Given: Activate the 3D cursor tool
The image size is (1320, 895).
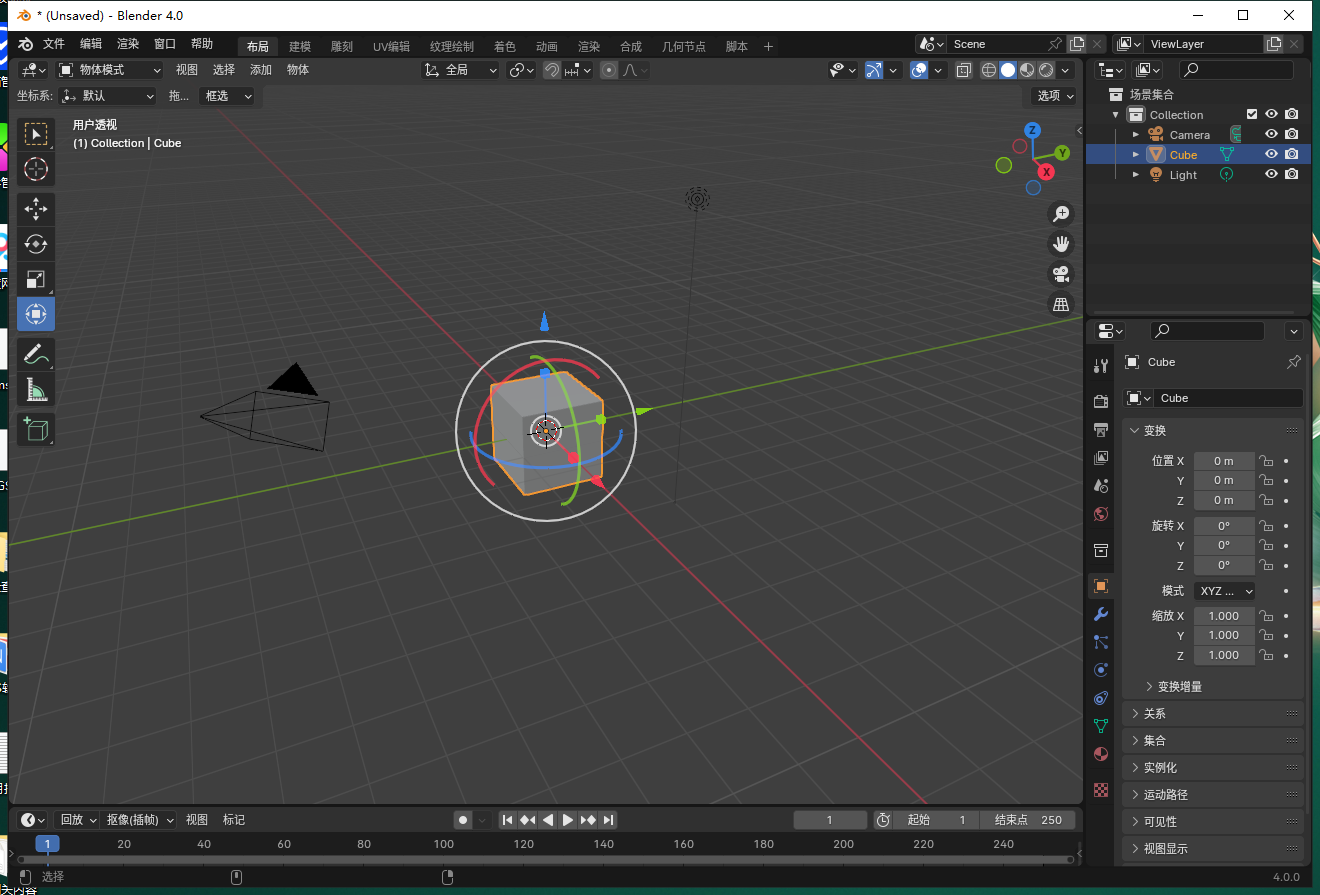Looking at the screenshot, I should [x=36, y=170].
